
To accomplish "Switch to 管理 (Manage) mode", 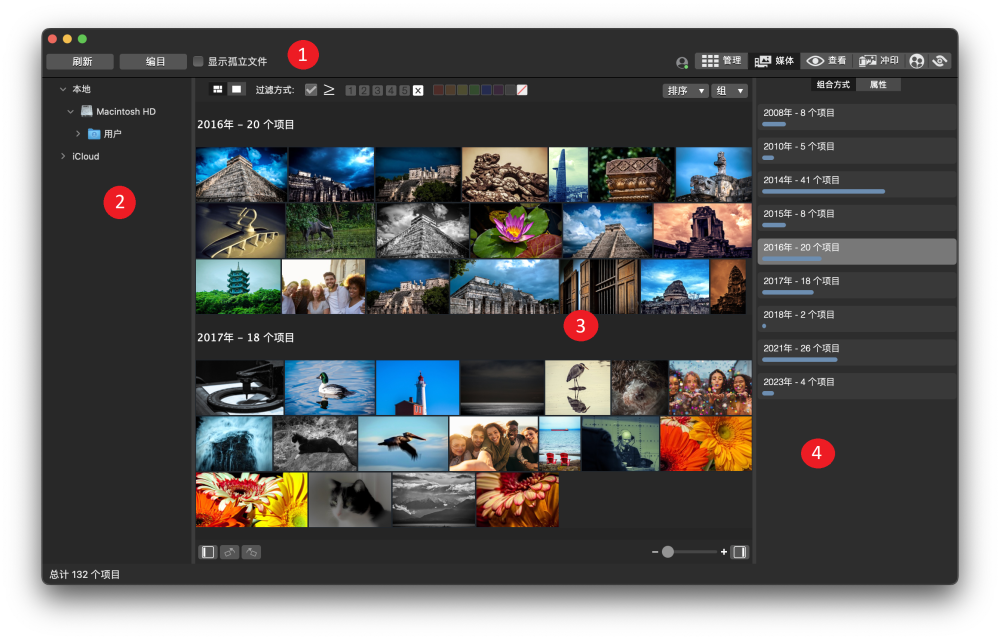I will point(721,61).
